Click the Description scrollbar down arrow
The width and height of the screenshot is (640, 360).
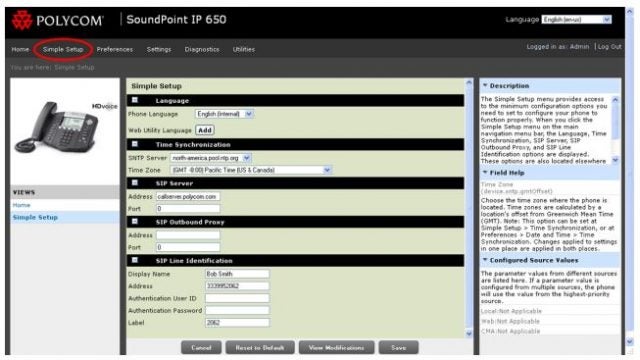615,160
